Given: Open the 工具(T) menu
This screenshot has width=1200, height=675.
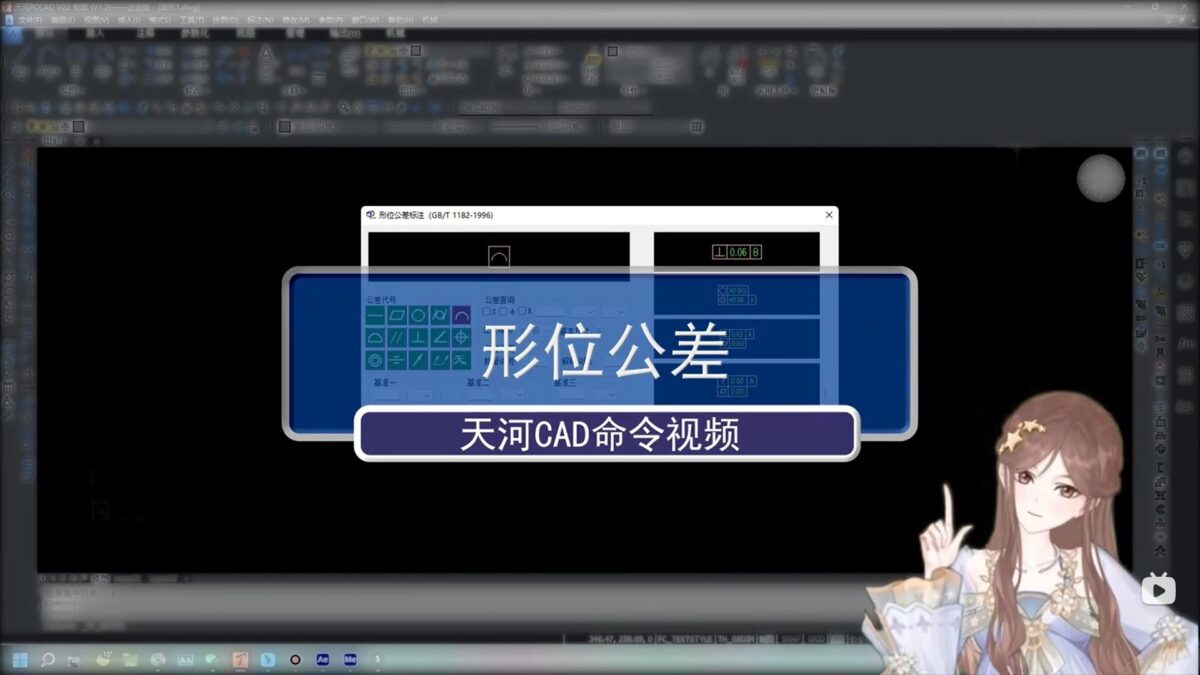Looking at the screenshot, I should click(x=192, y=20).
